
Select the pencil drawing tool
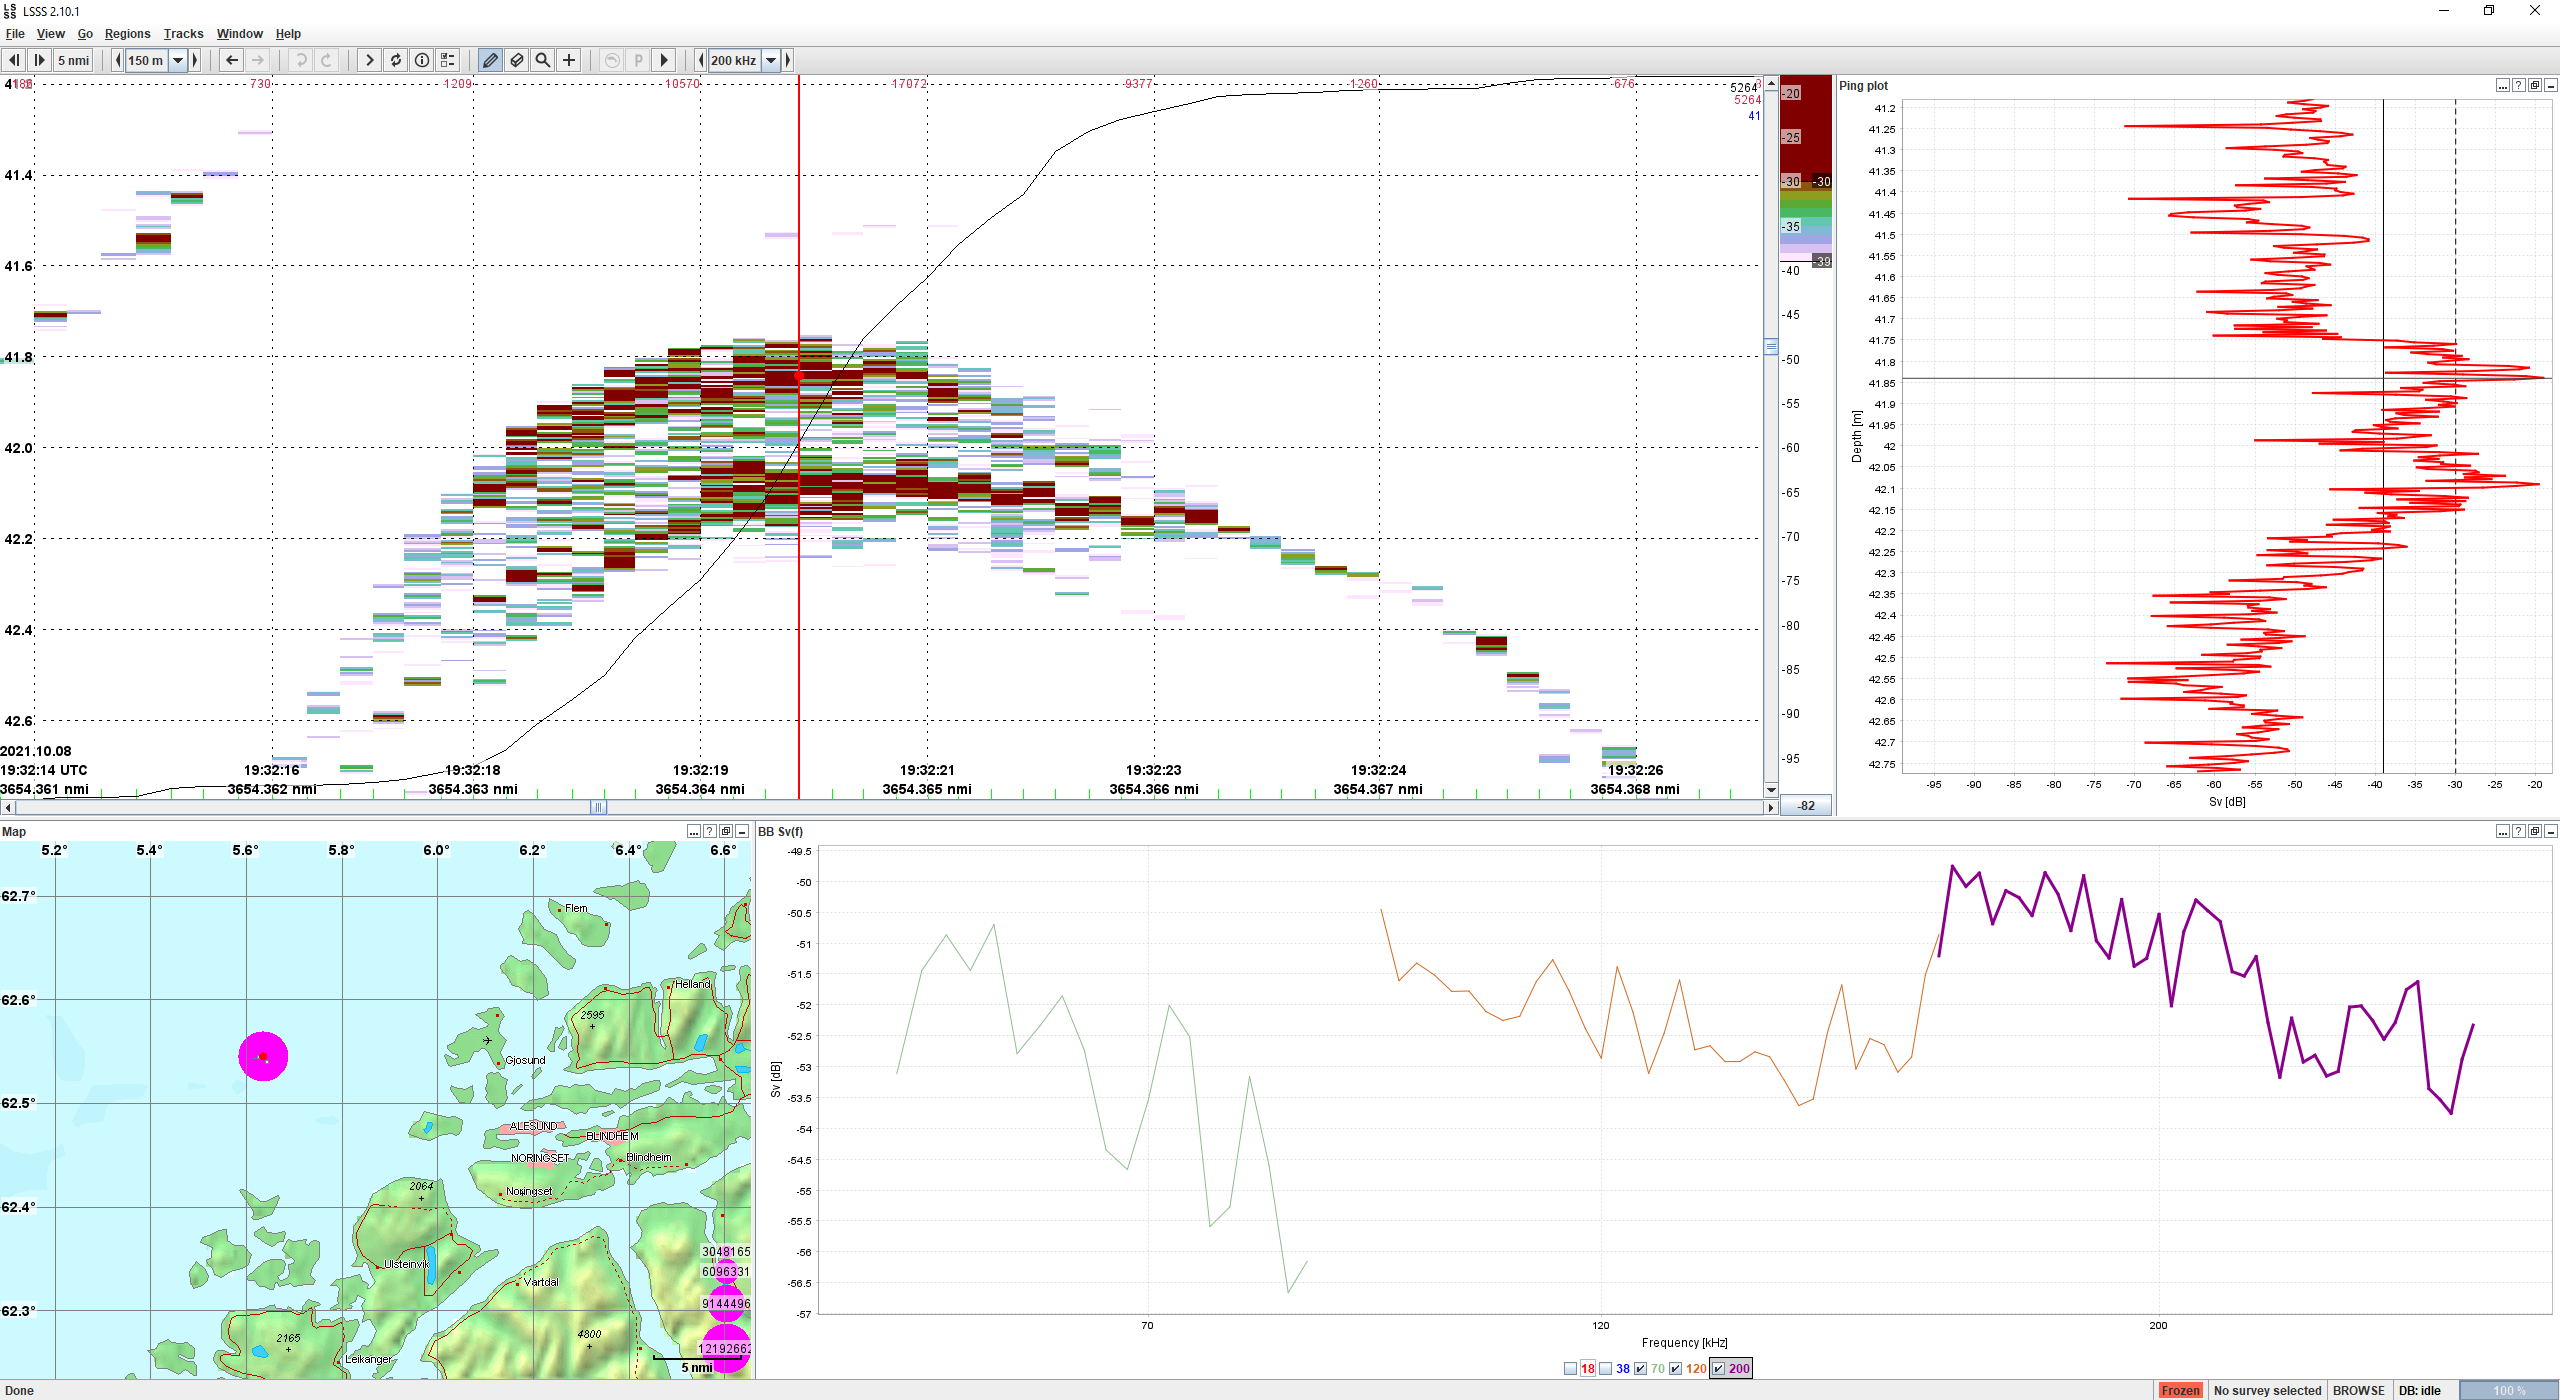pos(490,60)
